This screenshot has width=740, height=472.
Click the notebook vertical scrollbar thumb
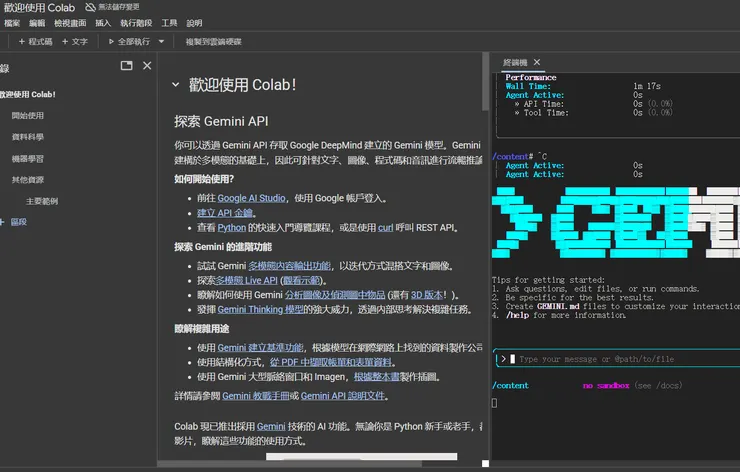485,81
